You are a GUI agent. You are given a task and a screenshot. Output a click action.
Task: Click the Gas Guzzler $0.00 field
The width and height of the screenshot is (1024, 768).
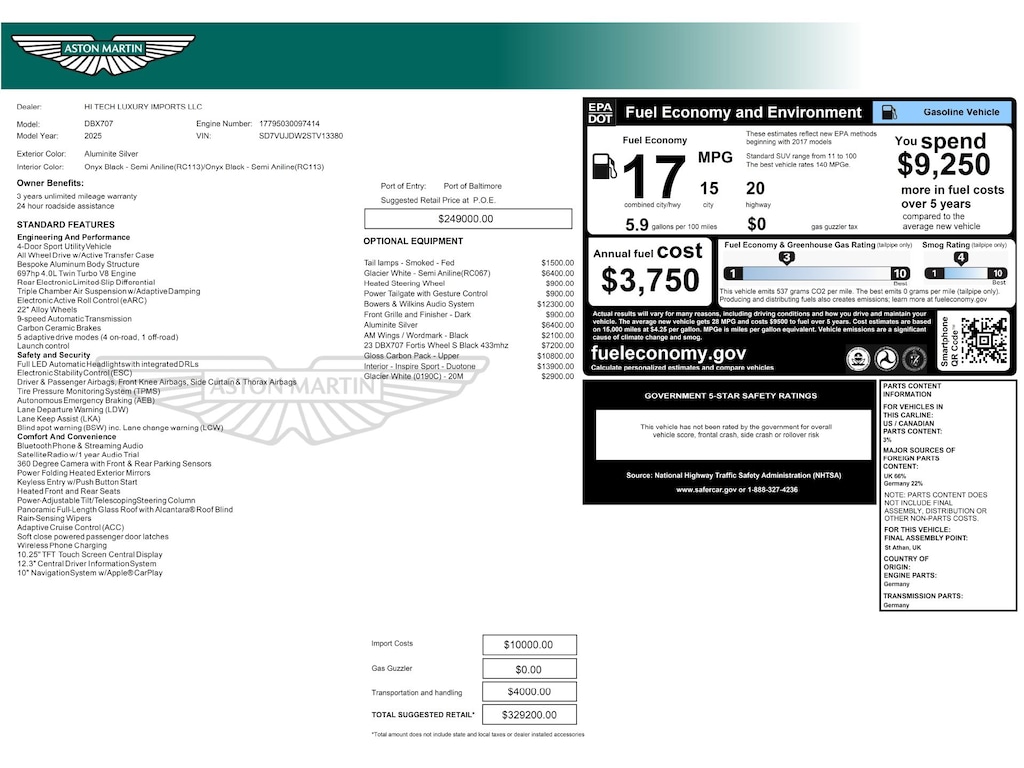click(528, 669)
